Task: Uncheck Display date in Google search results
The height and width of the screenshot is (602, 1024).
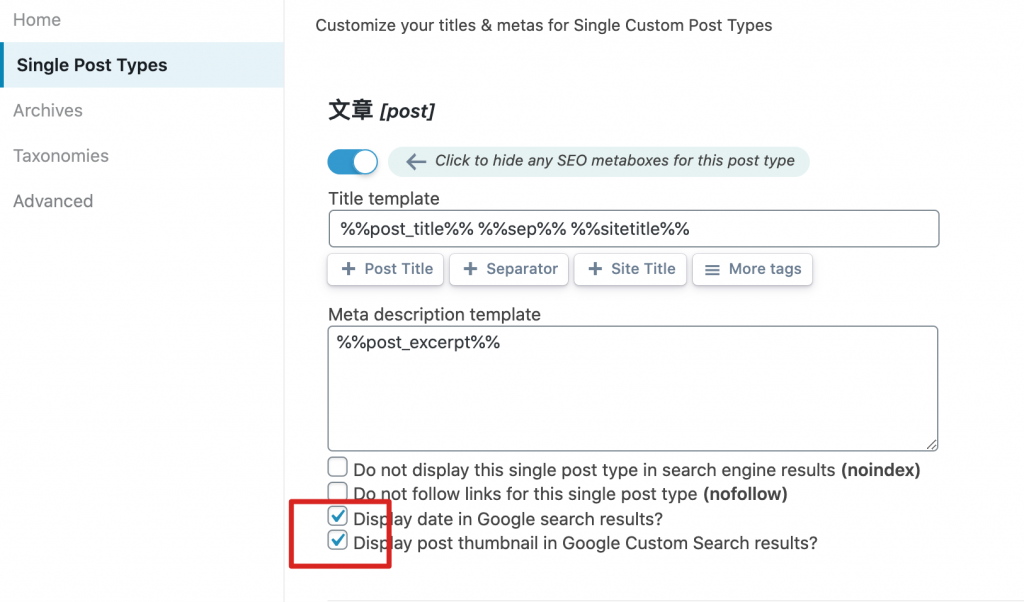Action: tap(338, 518)
